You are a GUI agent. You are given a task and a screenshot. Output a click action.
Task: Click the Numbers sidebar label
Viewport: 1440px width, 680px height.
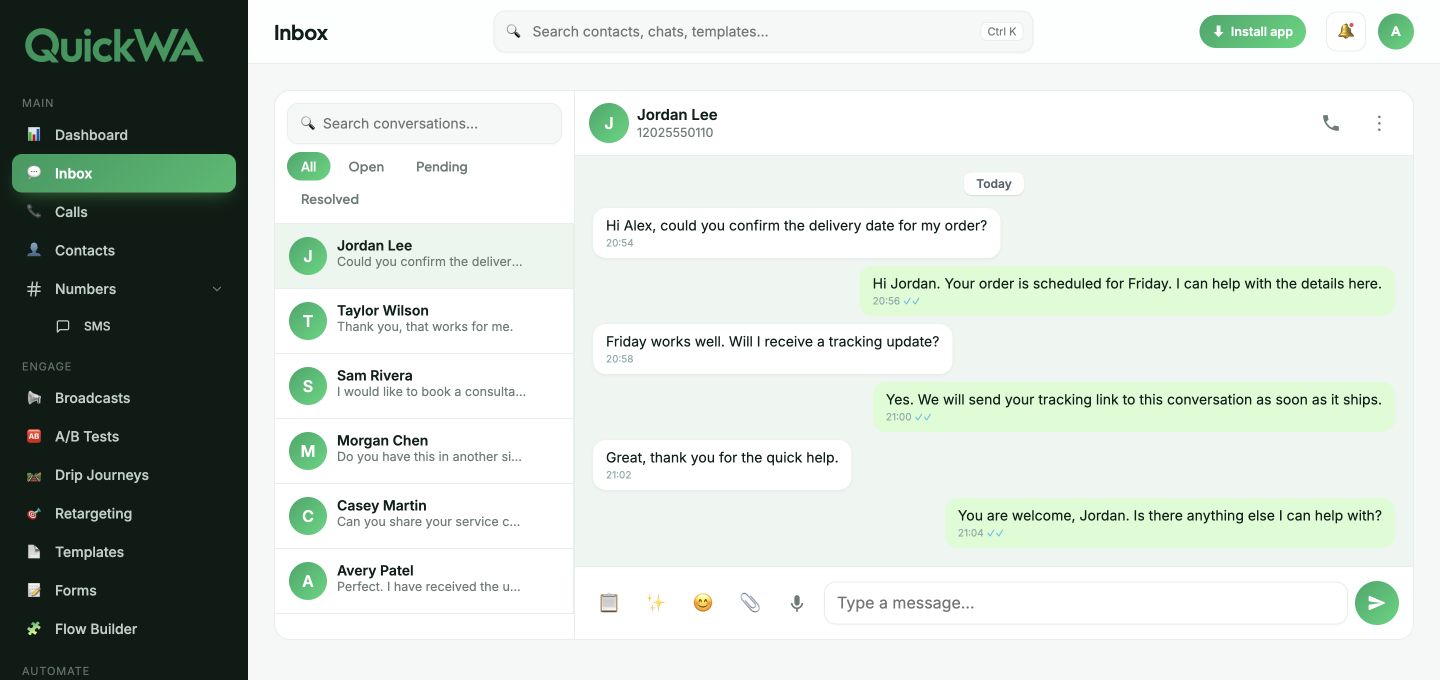86,289
